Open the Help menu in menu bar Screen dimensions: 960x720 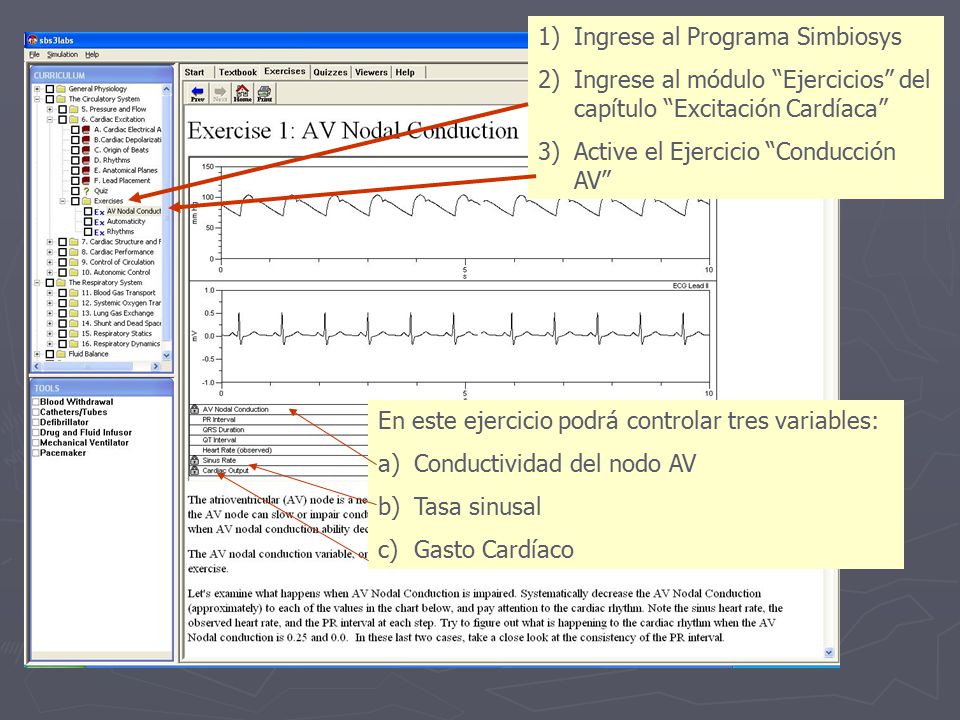[x=92, y=54]
